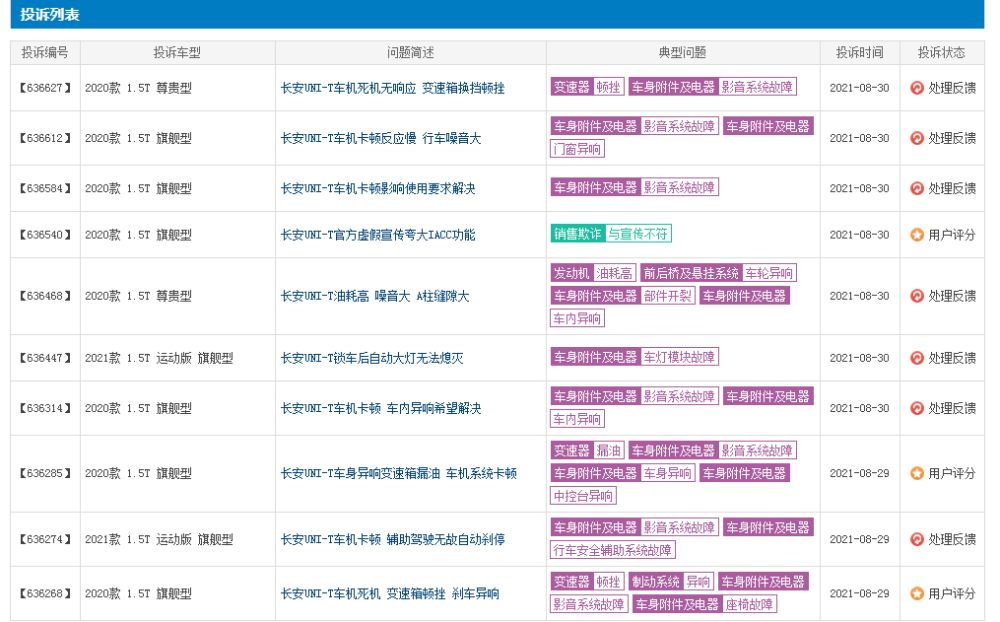Click the 车身异响 tag in row 636285
Screen dimensions: 1000x622
point(668,473)
